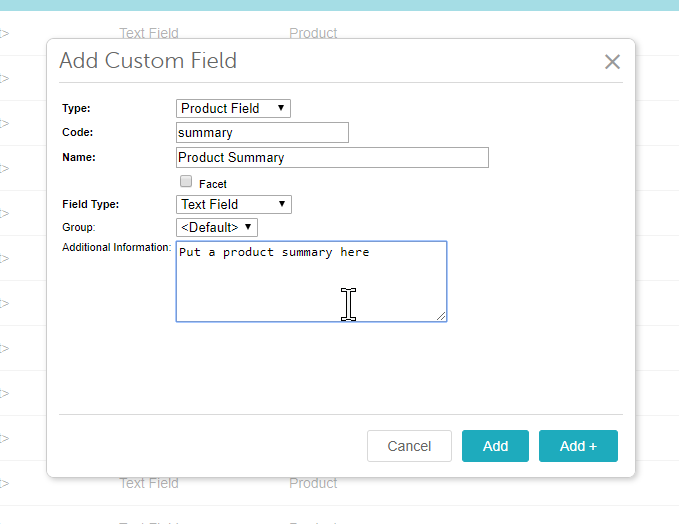
Task: Click the textarea resize handle corner
Action: coord(441,316)
